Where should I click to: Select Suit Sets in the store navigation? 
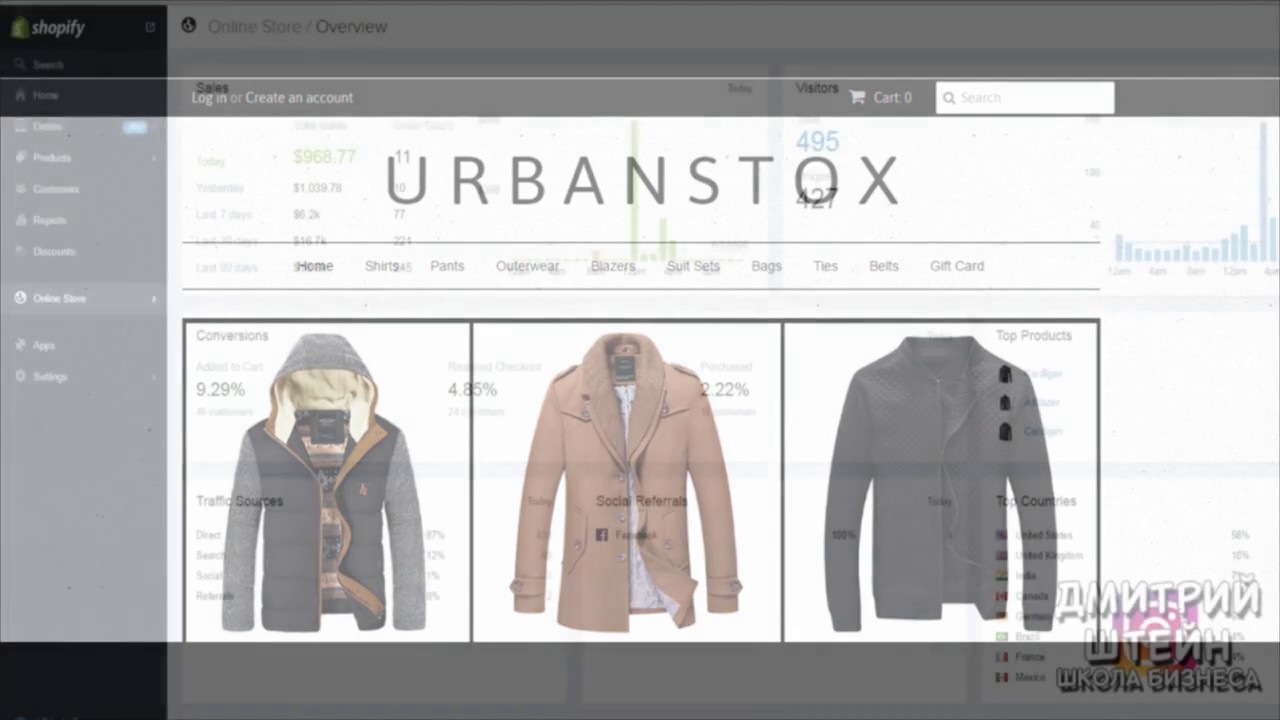693,266
